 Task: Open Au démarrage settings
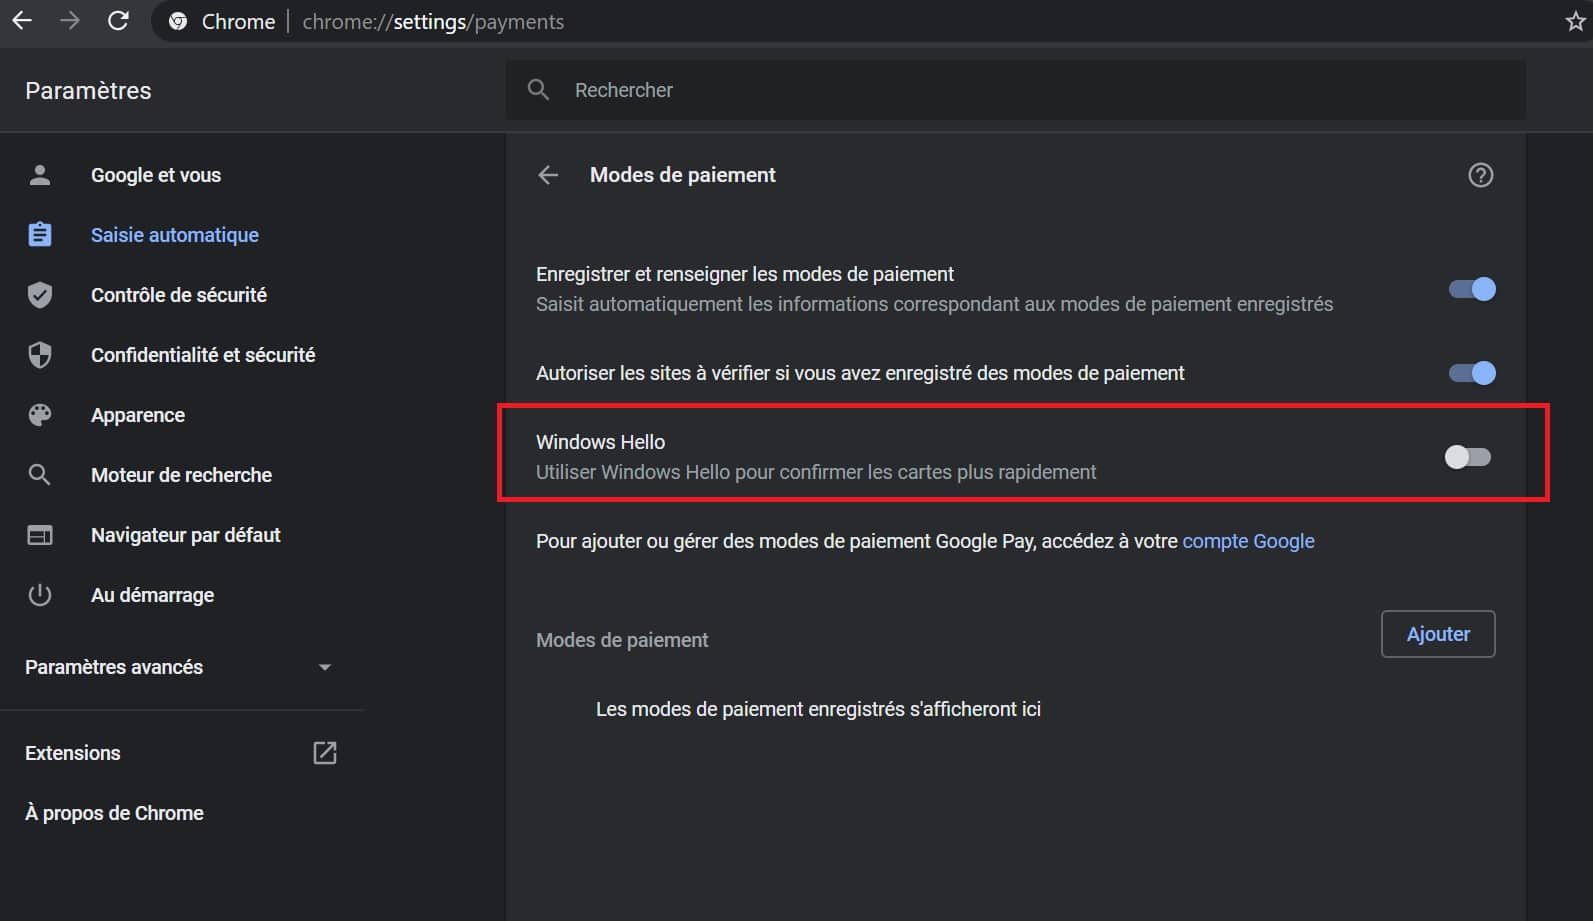152,595
